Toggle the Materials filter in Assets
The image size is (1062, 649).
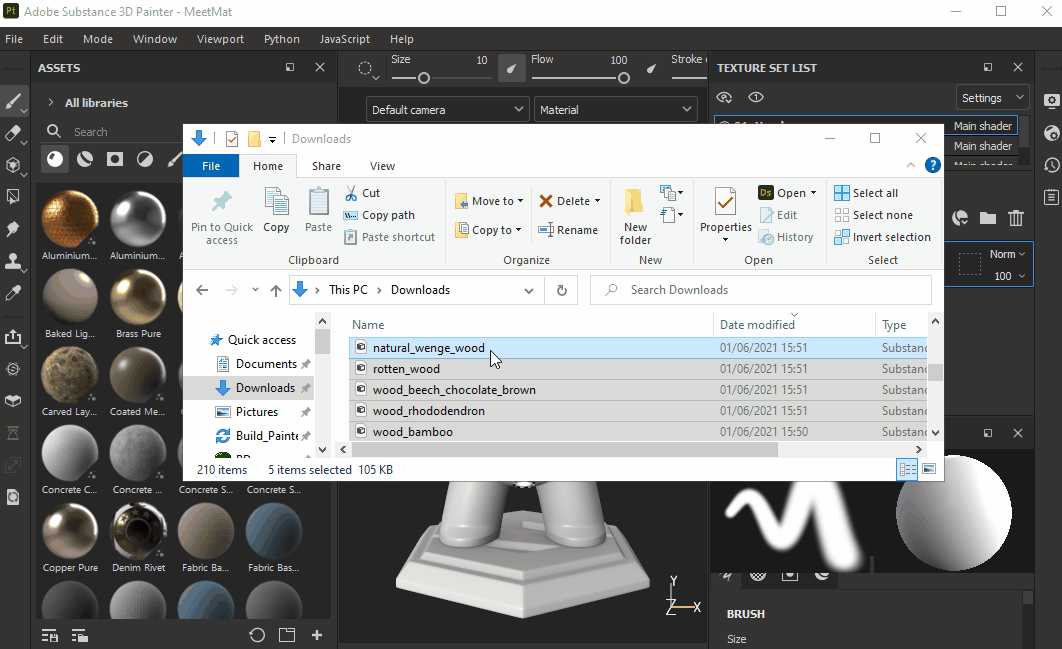pos(55,159)
